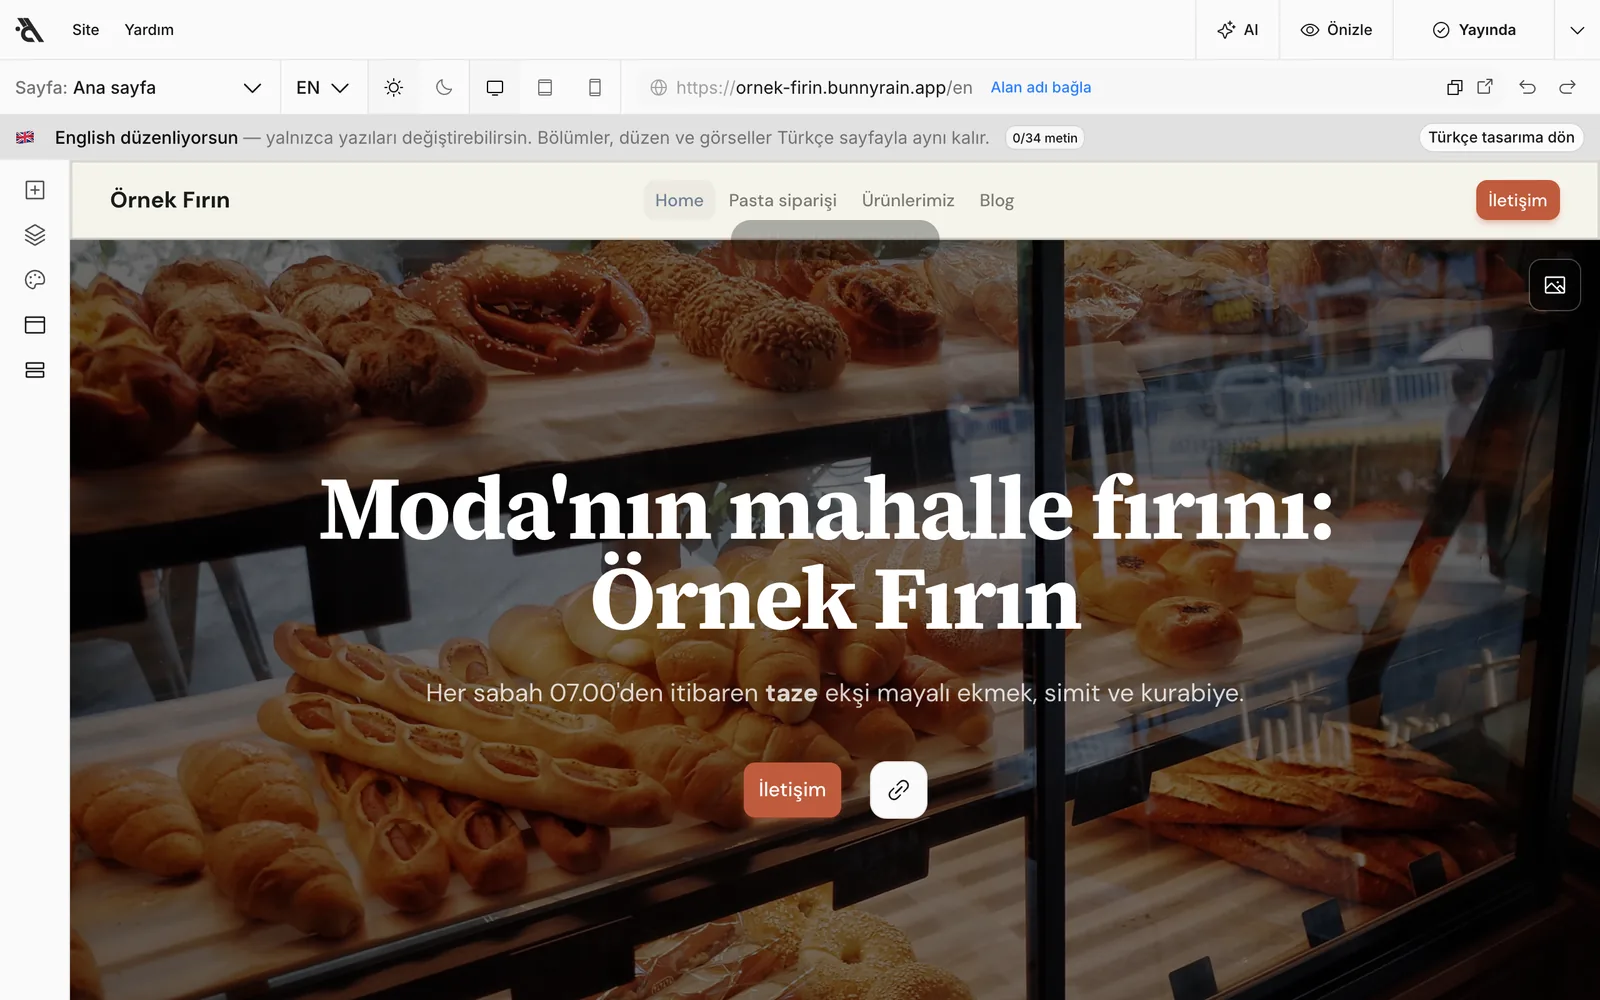The height and width of the screenshot is (1000, 1600).
Task: Select the mobile phone viewport icon
Action: (x=595, y=88)
